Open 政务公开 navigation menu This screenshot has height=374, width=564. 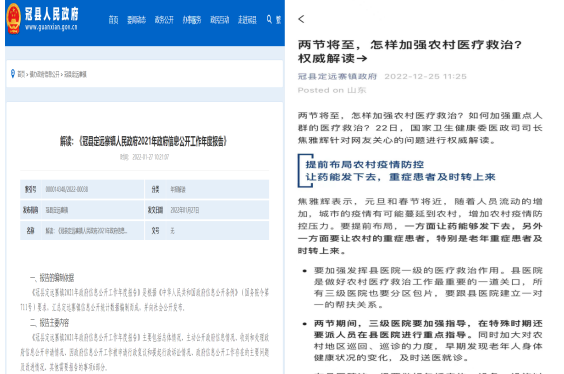pyautogui.click(x=164, y=20)
